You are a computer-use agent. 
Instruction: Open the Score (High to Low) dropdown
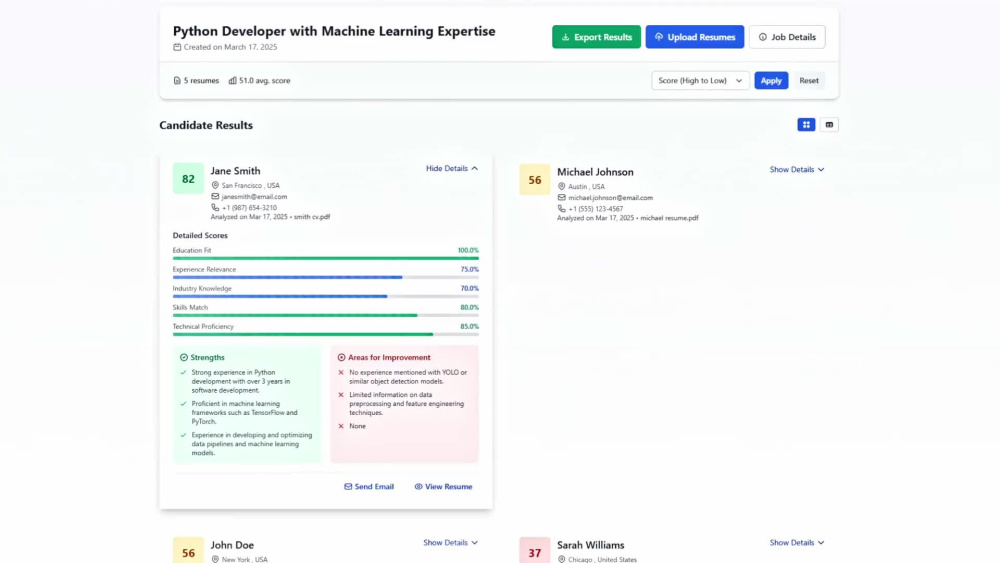700,80
